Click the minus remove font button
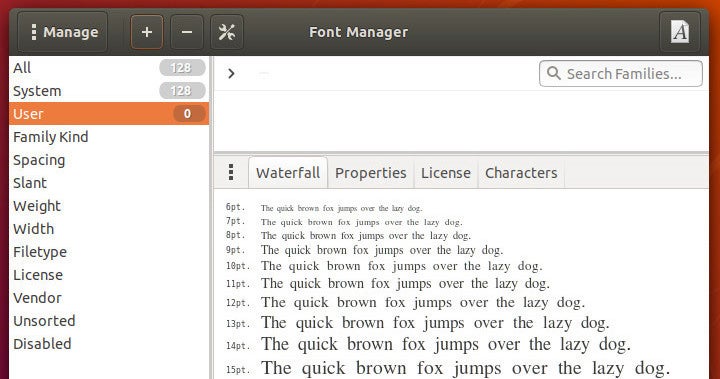Image resolution: width=720 pixels, height=379 pixels. coord(186,32)
